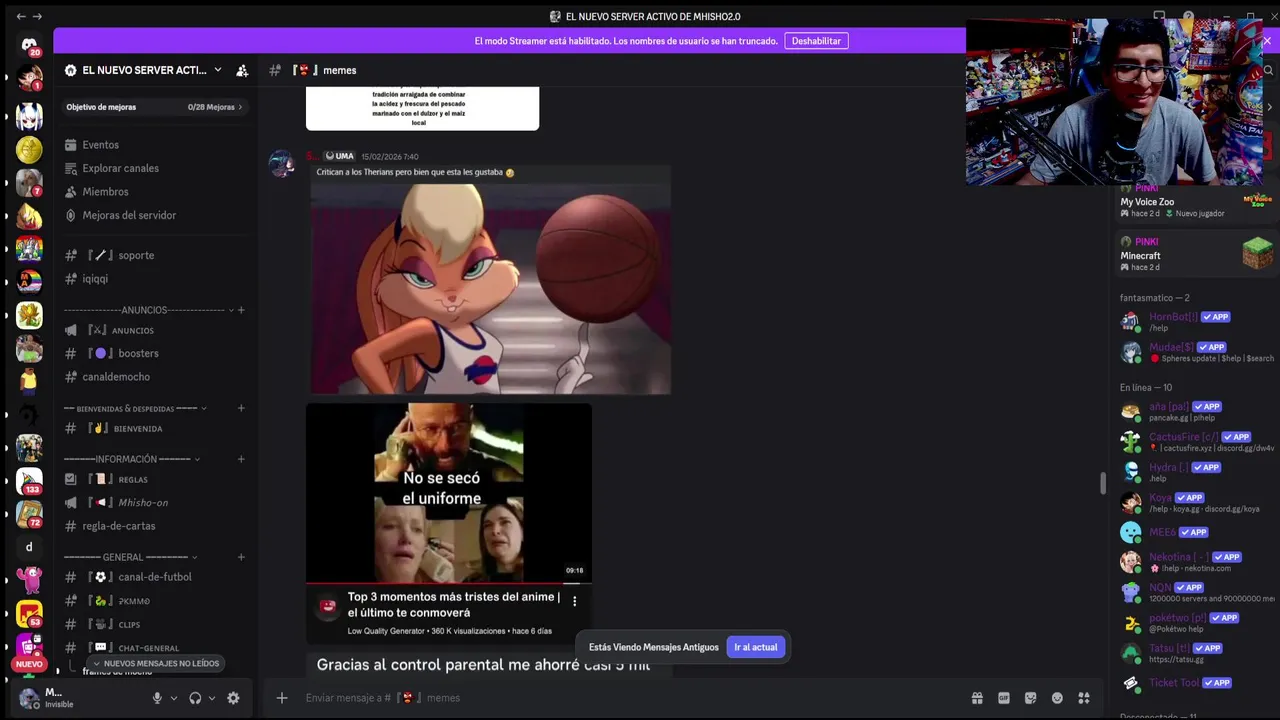This screenshot has width=1280, height=720.
Task: Open My Voice Zoo activity card
Action: click(x=1196, y=201)
